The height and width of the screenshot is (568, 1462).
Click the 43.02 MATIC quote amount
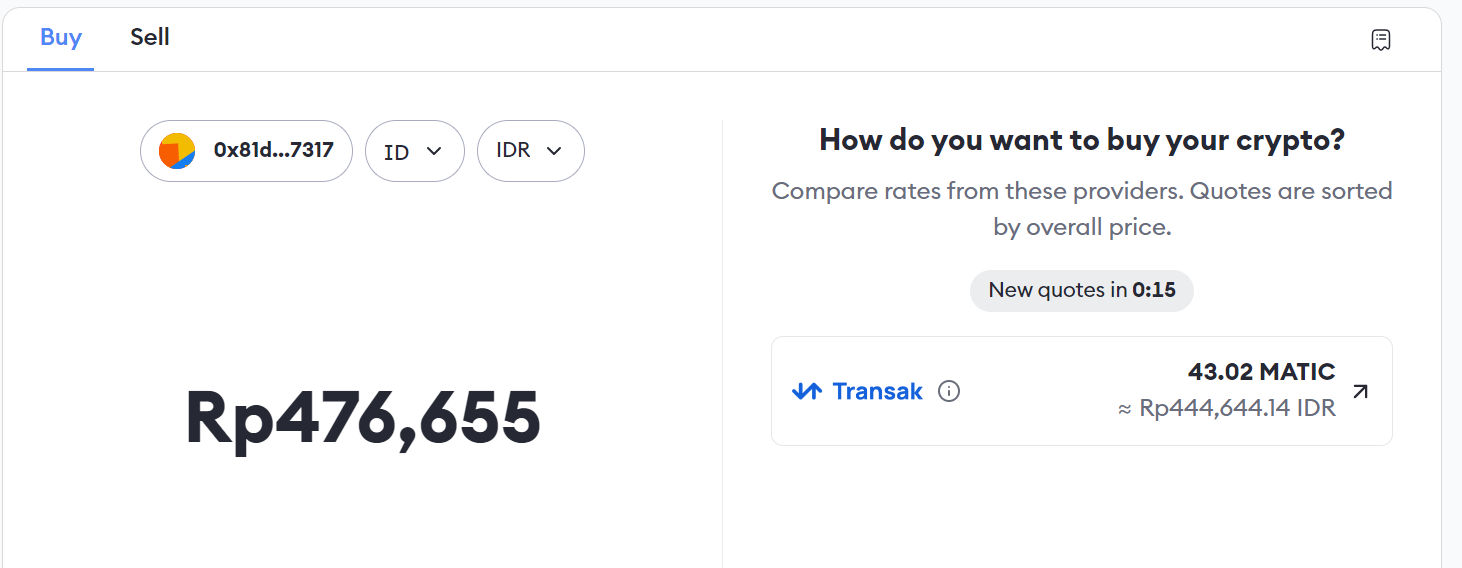pos(1261,372)
